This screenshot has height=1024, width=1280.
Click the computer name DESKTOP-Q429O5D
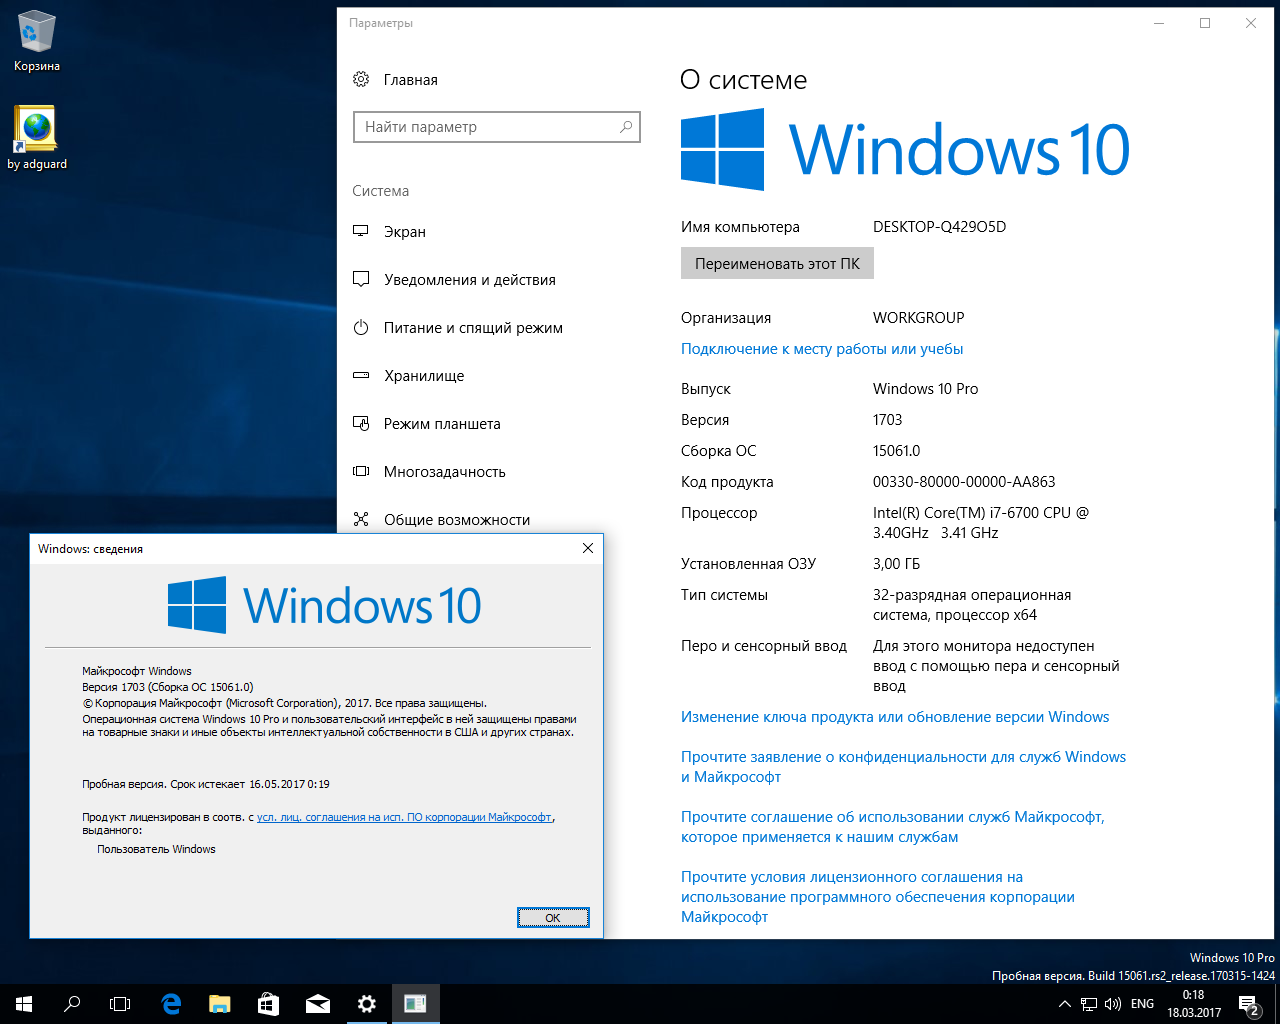(x=939, y=227)
